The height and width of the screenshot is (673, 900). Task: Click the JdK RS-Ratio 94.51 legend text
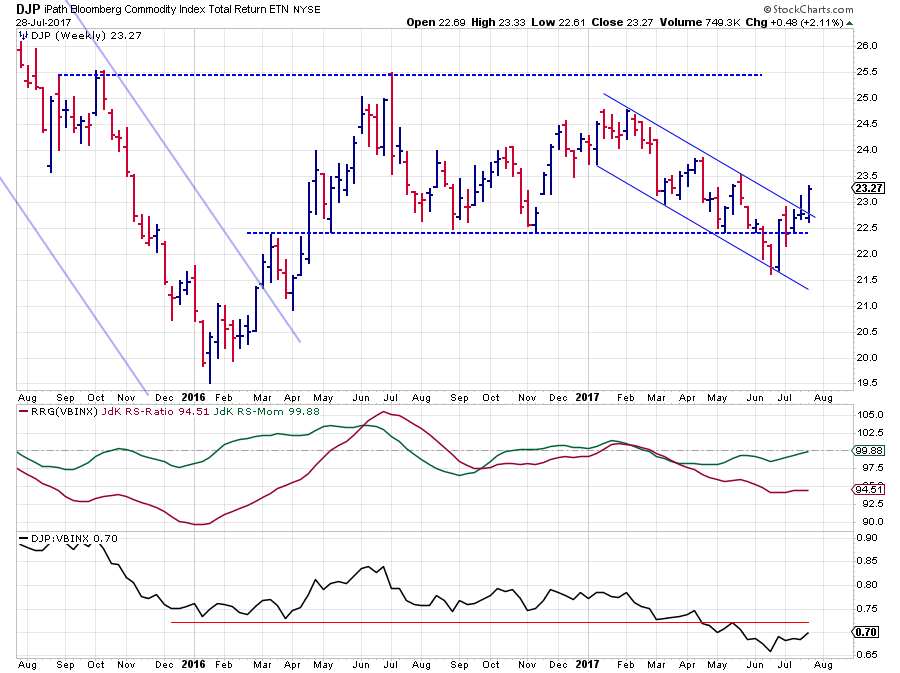pos(155,411)
